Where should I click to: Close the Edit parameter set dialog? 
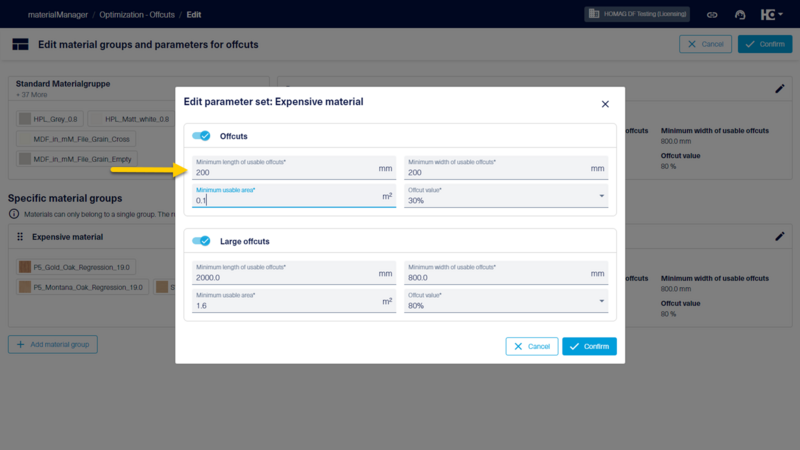click(605, 104)
